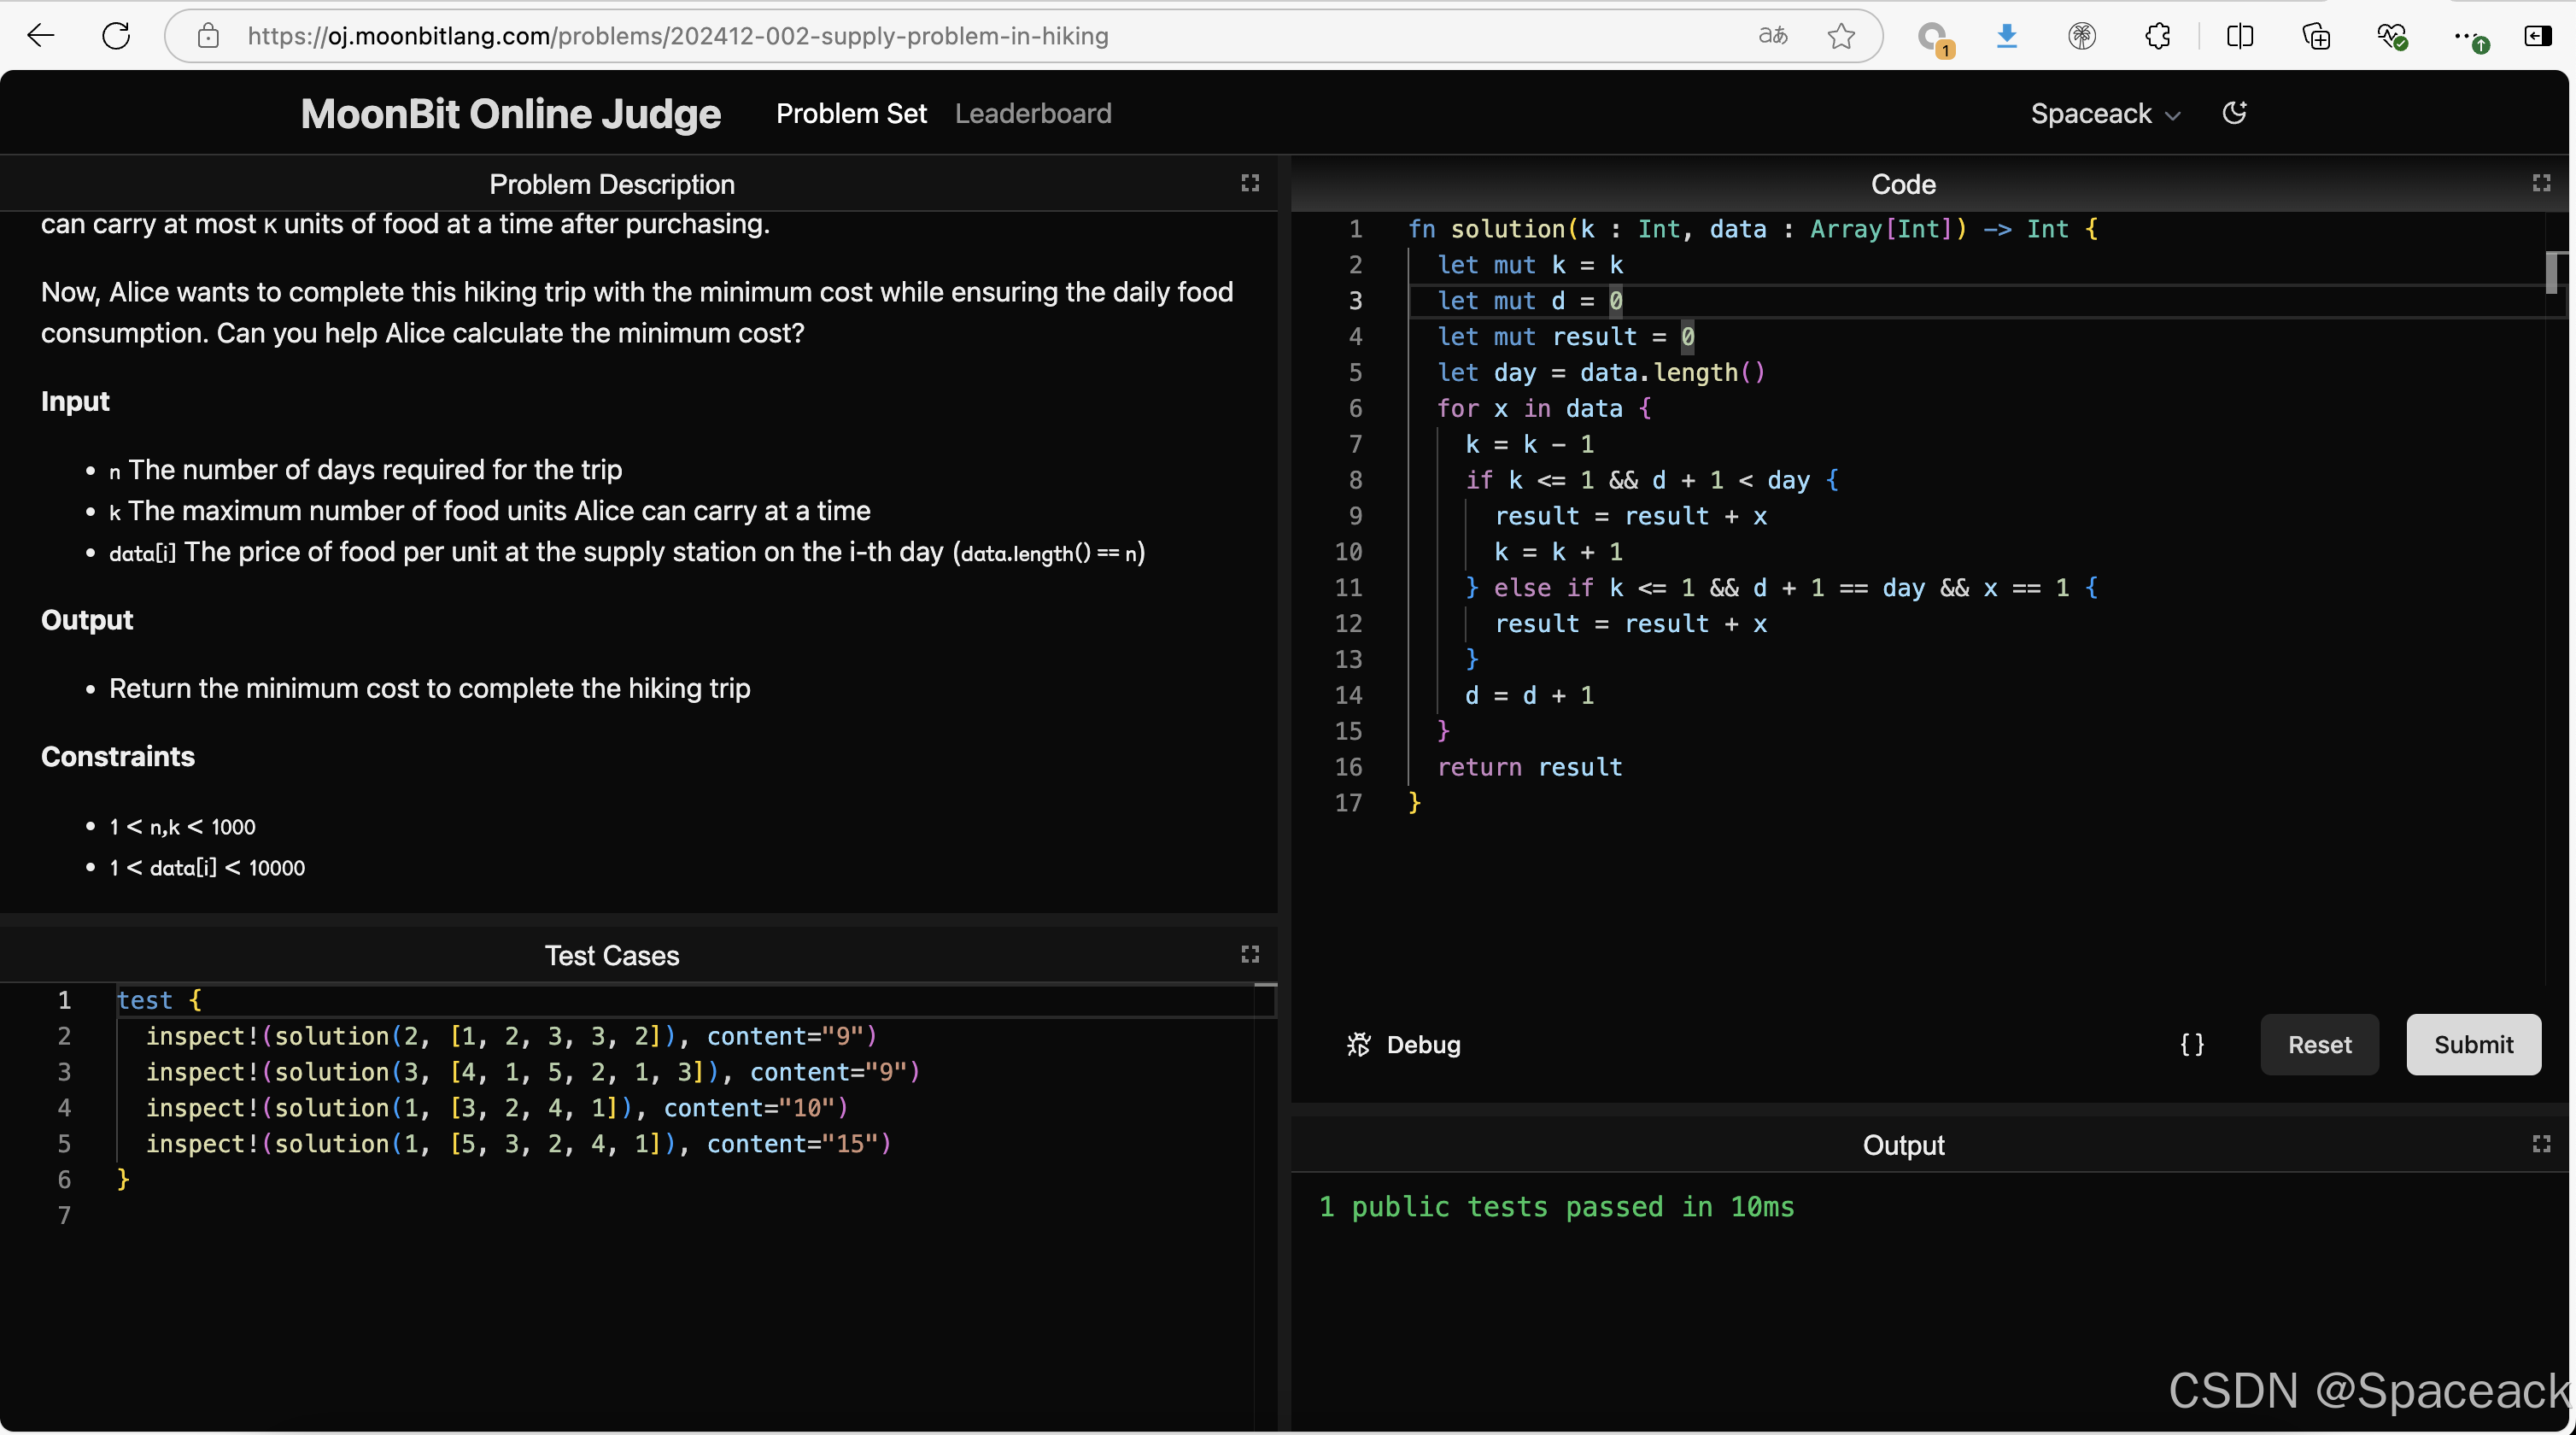Open the browser downloads icon
This screenshot has height=1435, width=2576.
pyautogui.click(x=2006, y=36)
